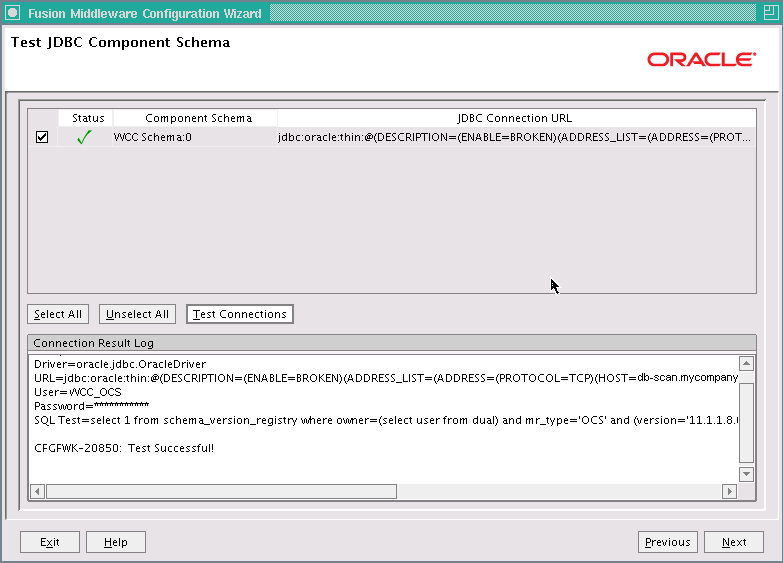Click the maximize icon in title bar
783x563 pixels.
click(x=771, y=13)
